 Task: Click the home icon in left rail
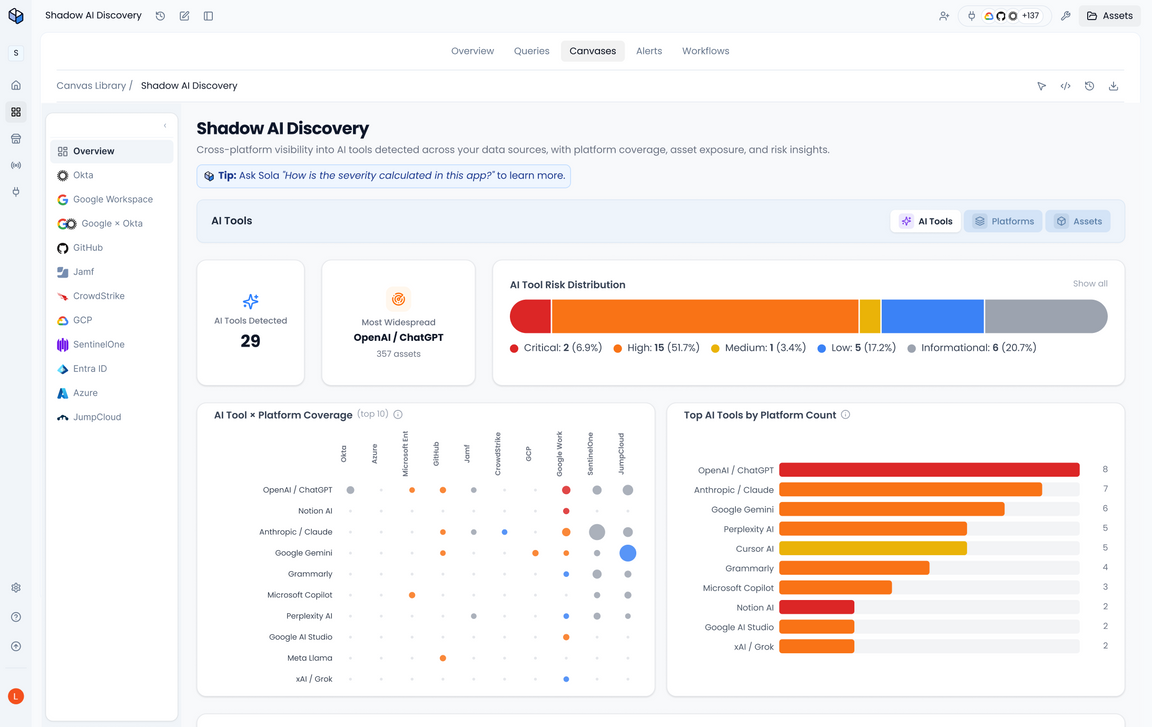[15, 85]
